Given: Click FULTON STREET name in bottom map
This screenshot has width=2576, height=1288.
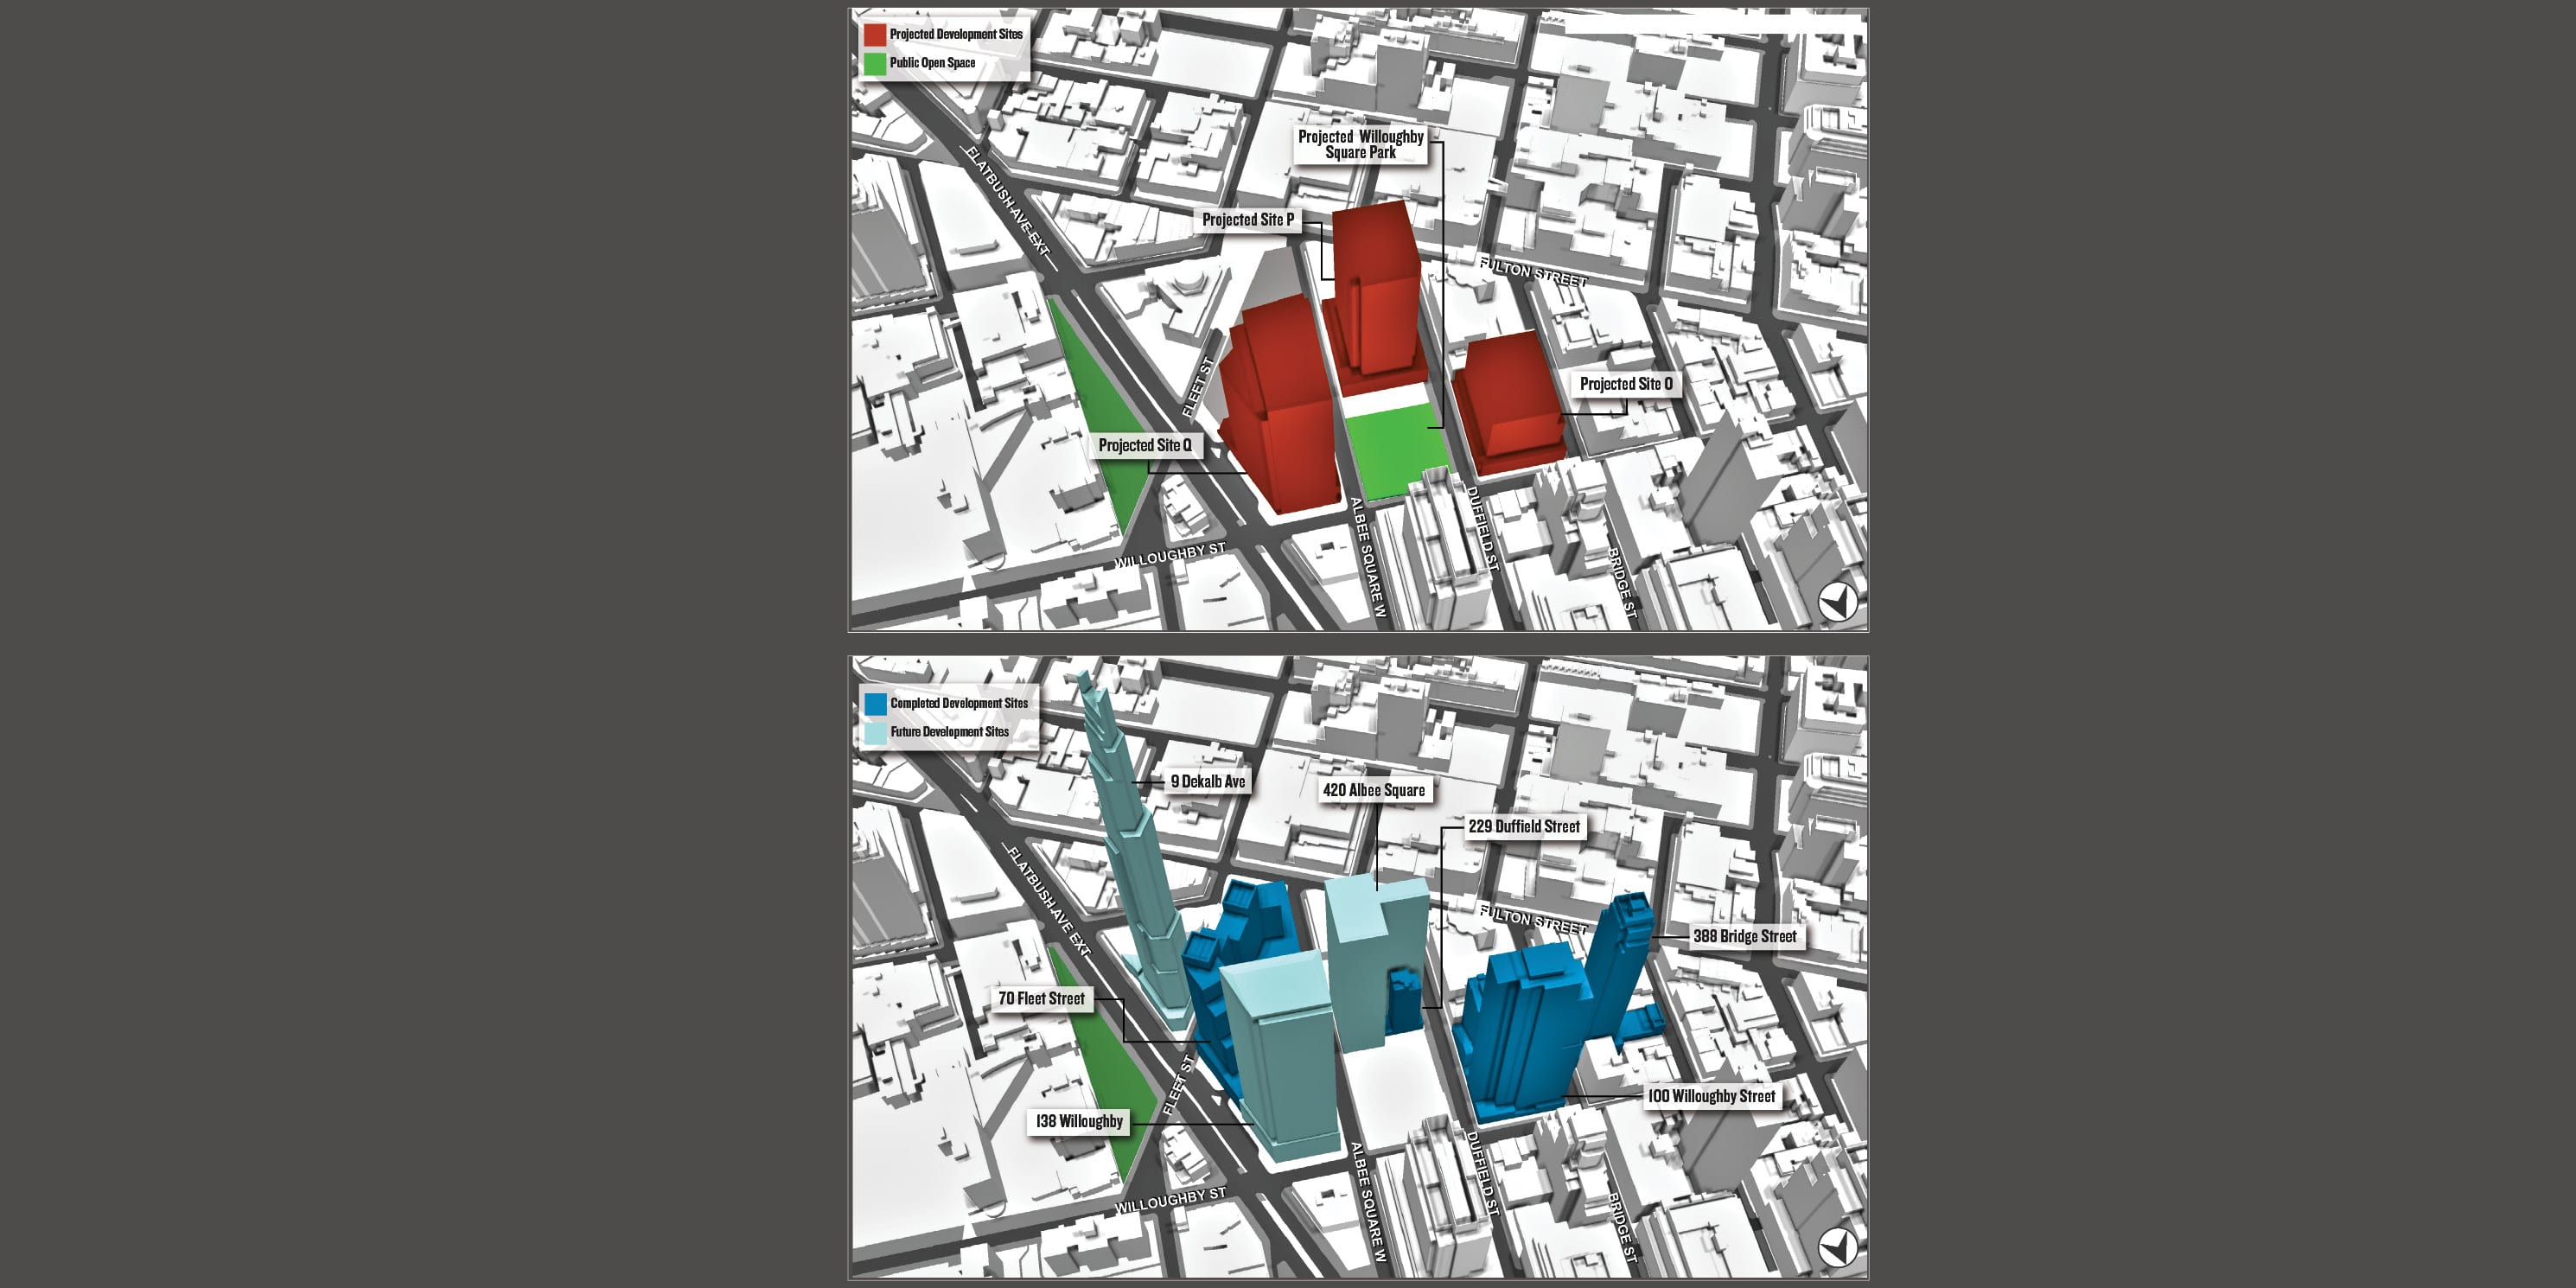Looking at the screenshot, I should 1533,920.
